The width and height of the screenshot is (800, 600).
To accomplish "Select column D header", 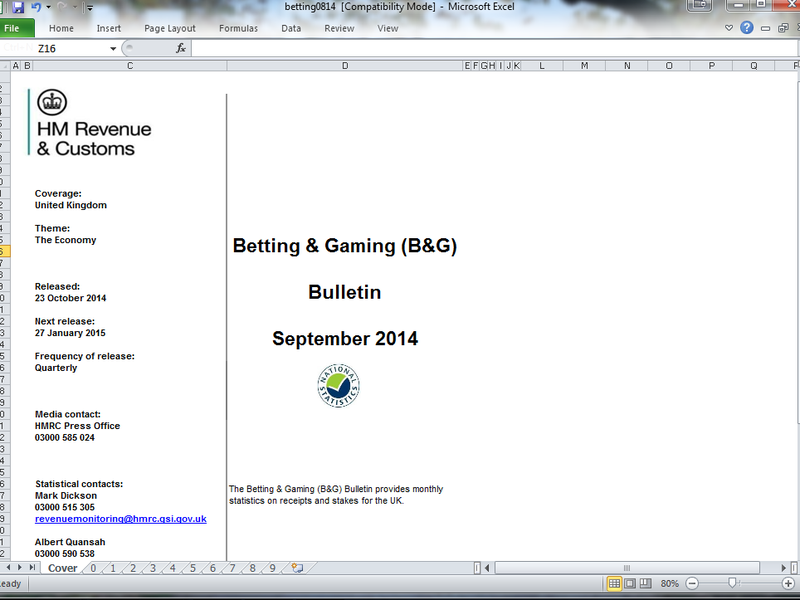I will (x=345, y=66).
